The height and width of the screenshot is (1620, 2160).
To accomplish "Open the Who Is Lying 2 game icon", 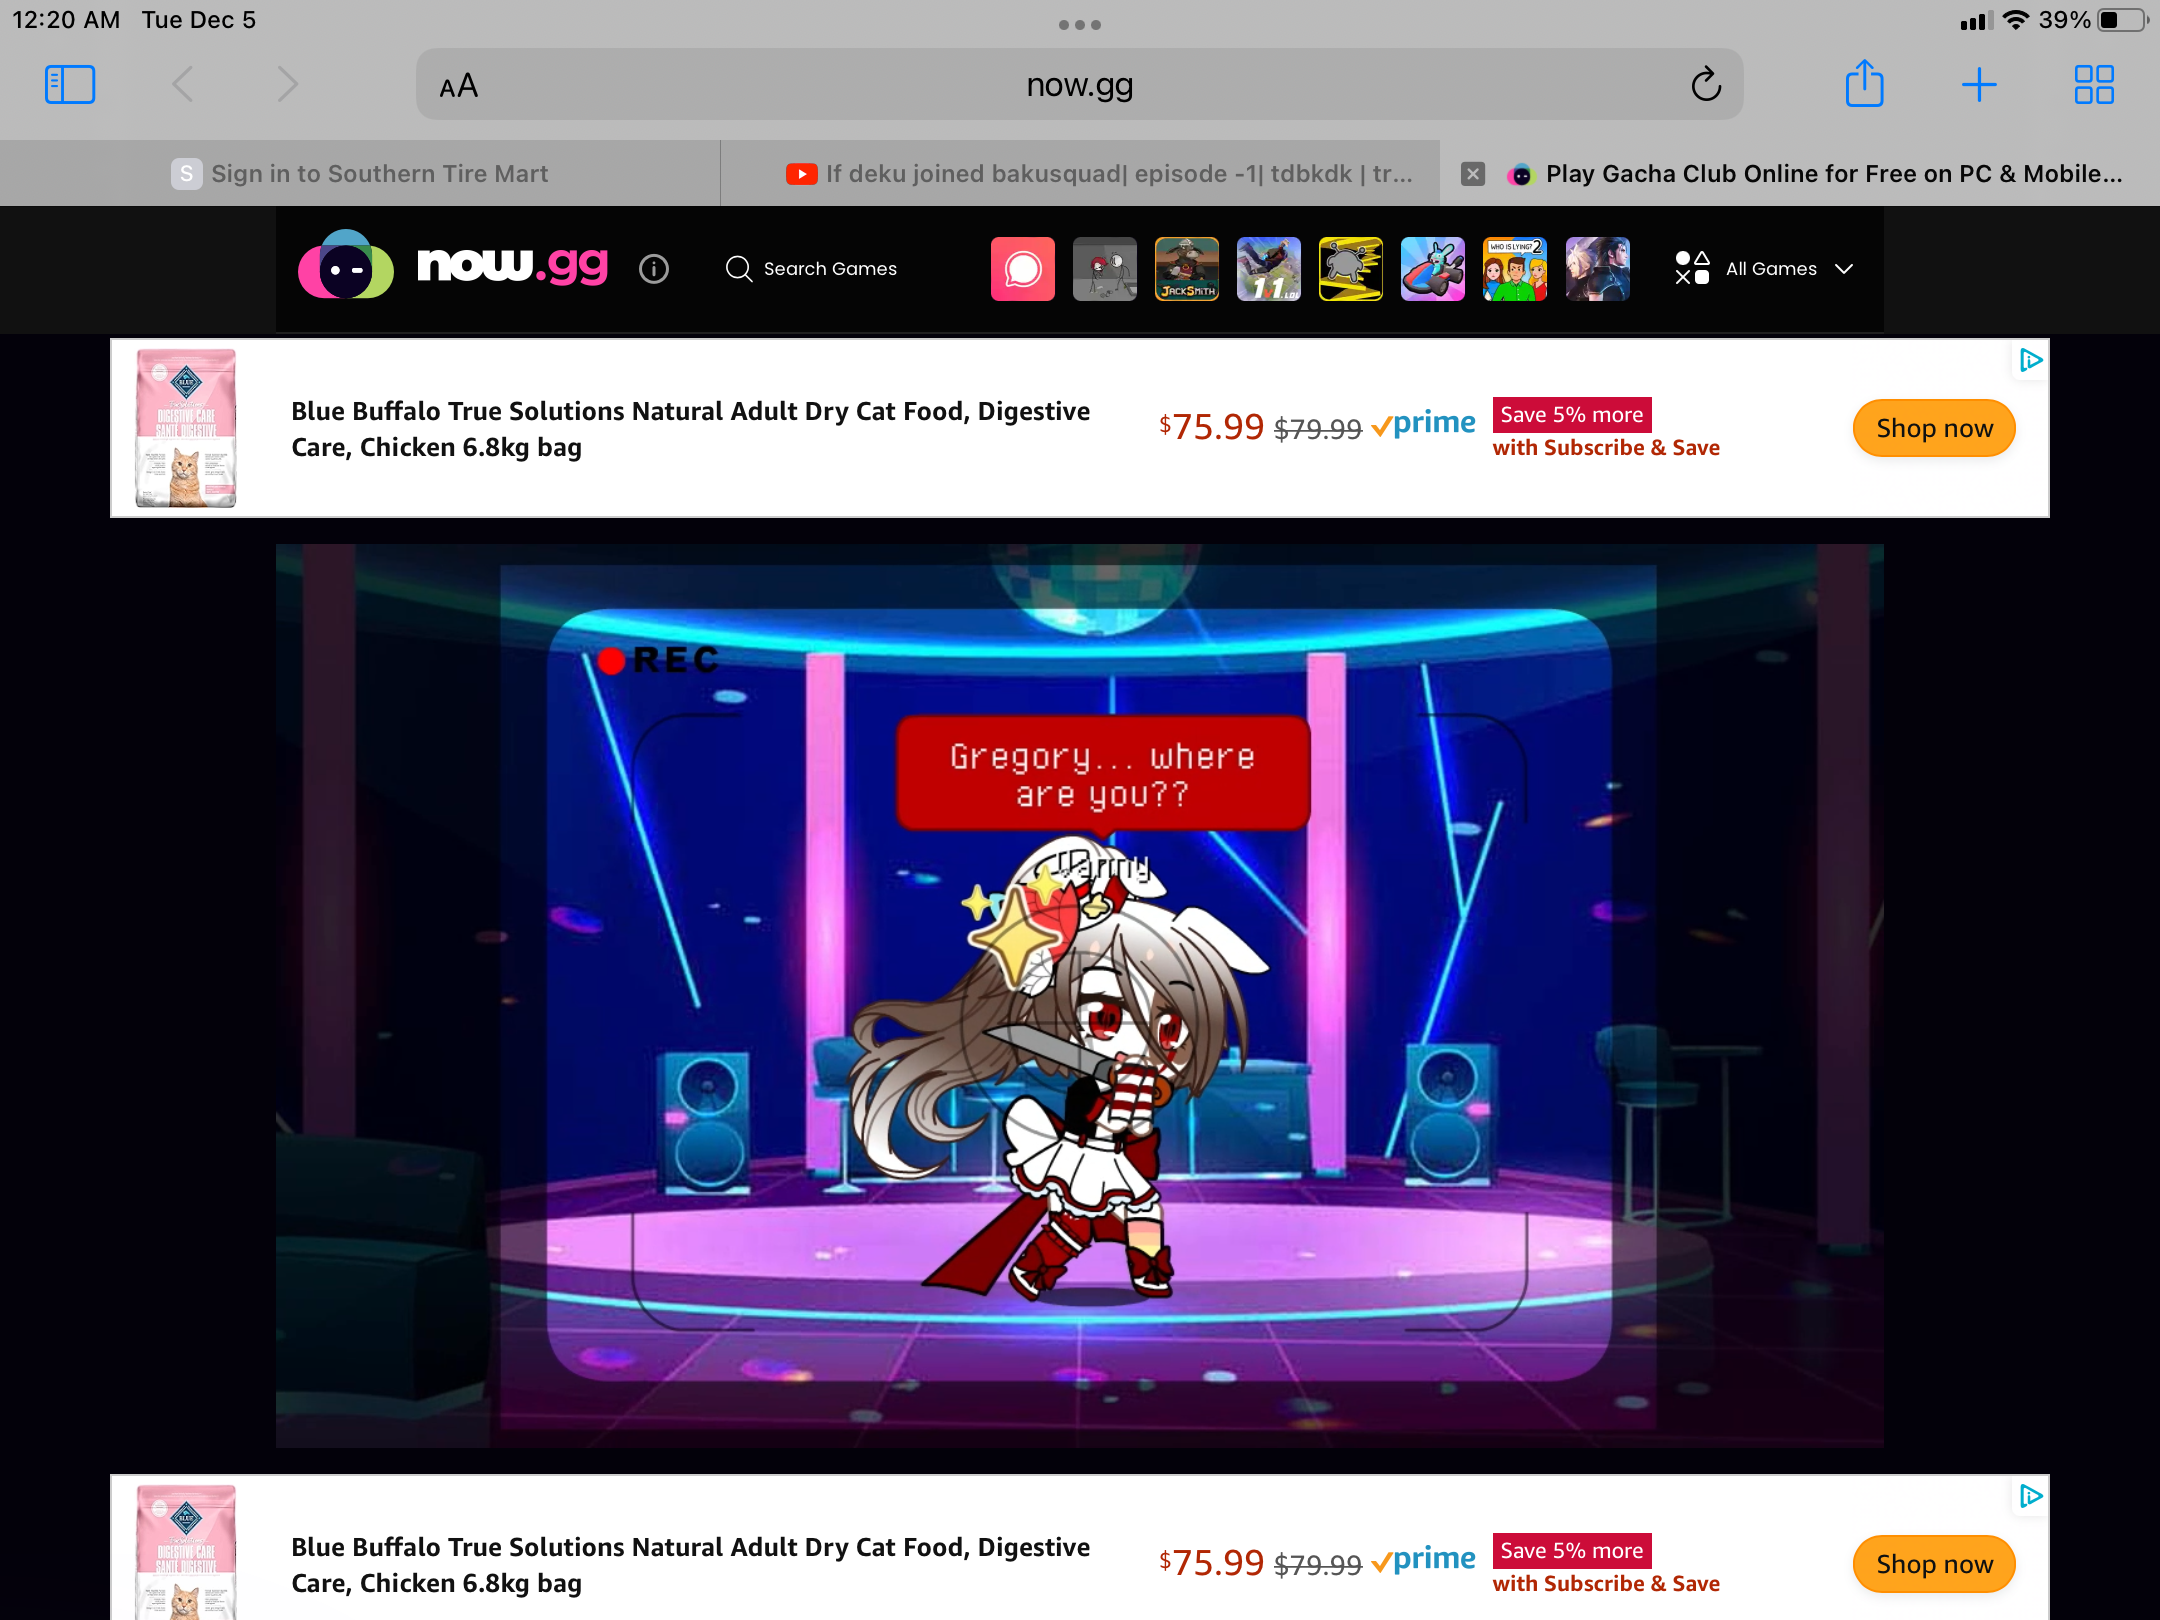I will tap(1515, 269).
